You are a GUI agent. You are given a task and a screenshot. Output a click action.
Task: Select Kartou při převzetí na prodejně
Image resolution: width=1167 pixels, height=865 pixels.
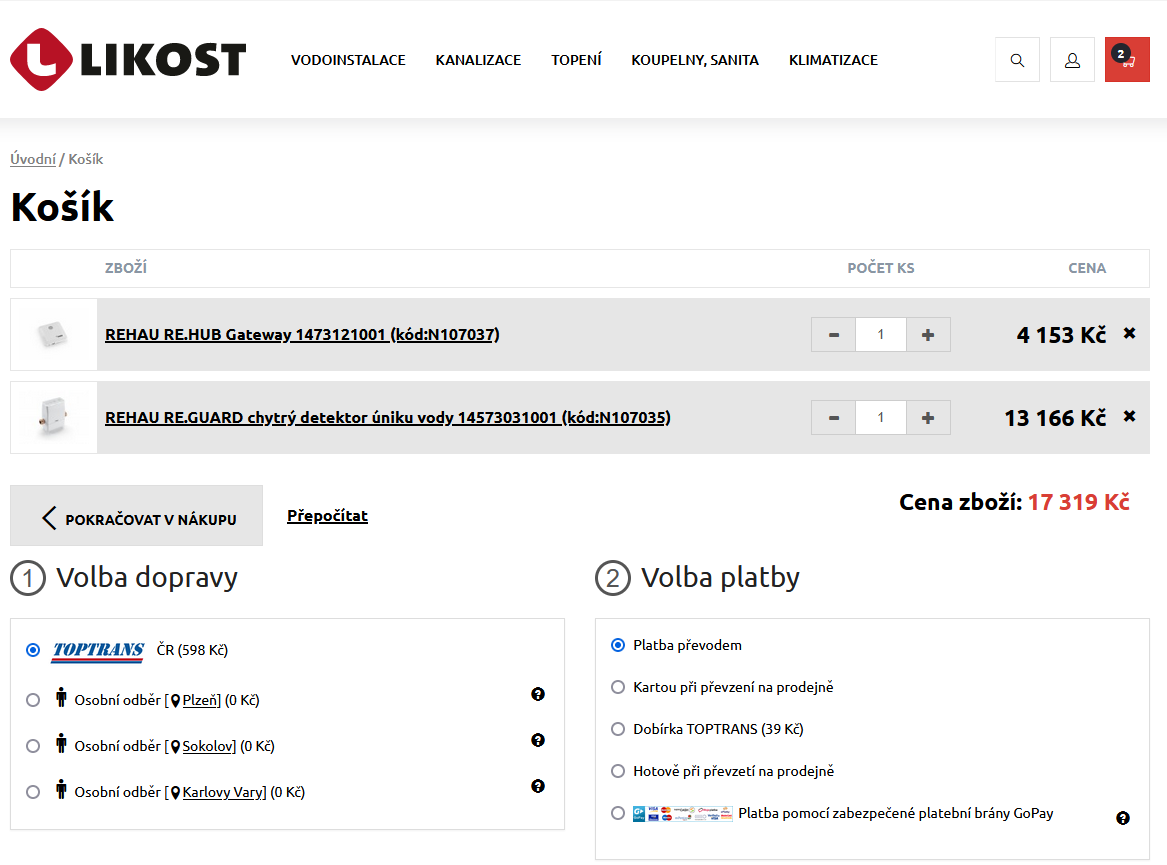click(x=618, y=687)
